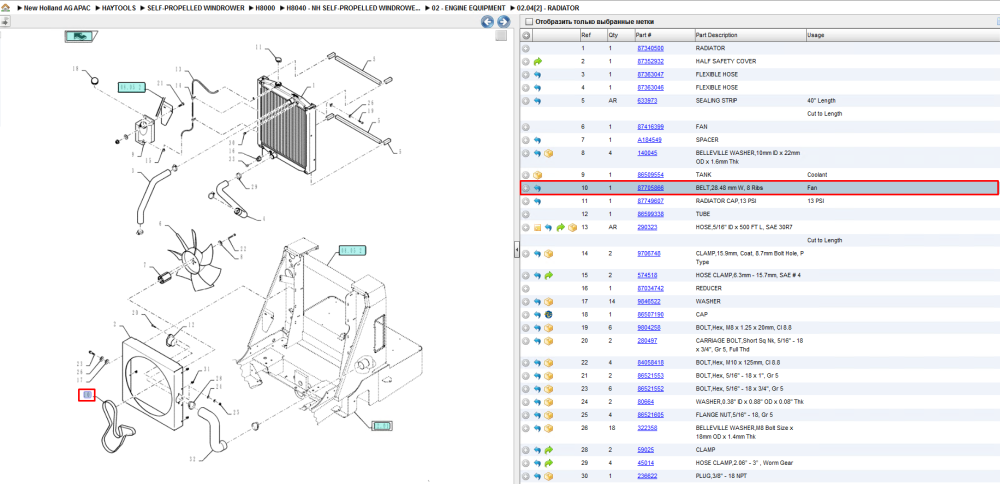Go to the previous illustration (left arrow)

point(488,22)
